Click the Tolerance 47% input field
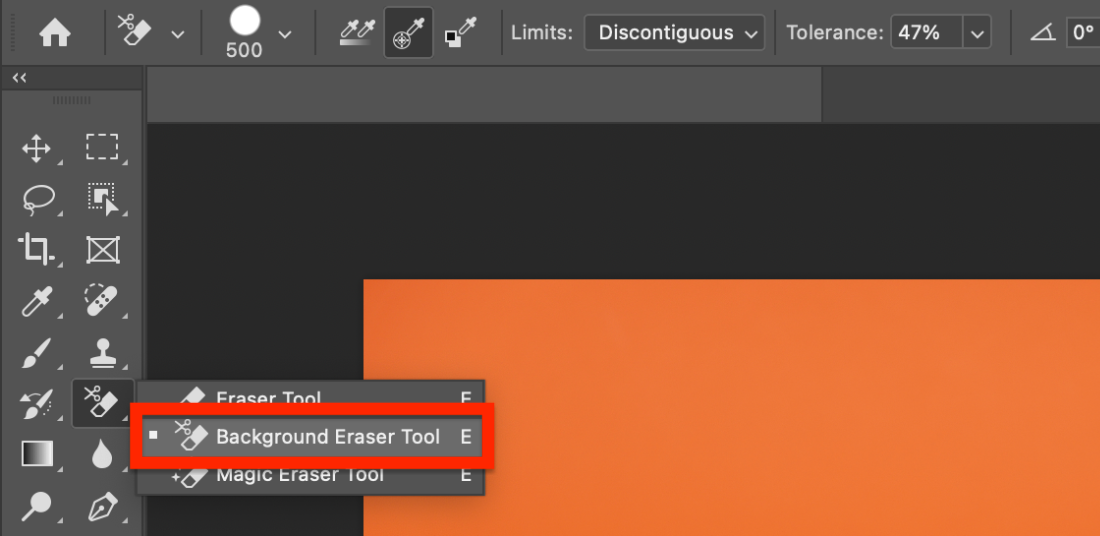 point(924,33)
